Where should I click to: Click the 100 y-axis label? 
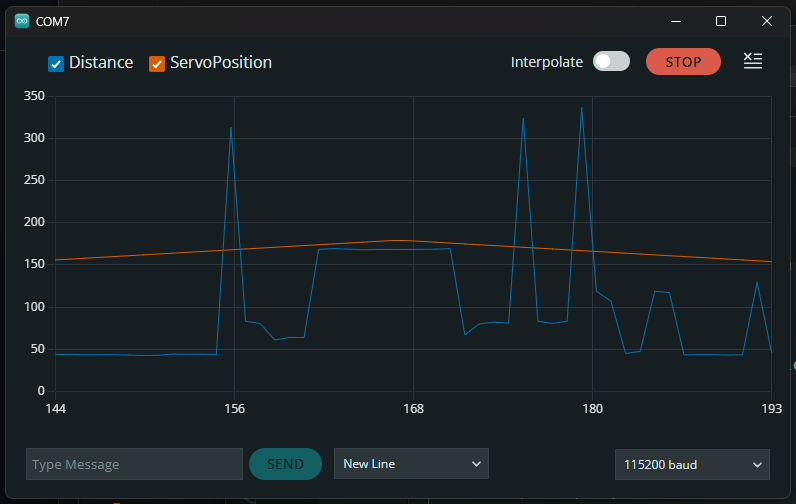coord(34,307)
